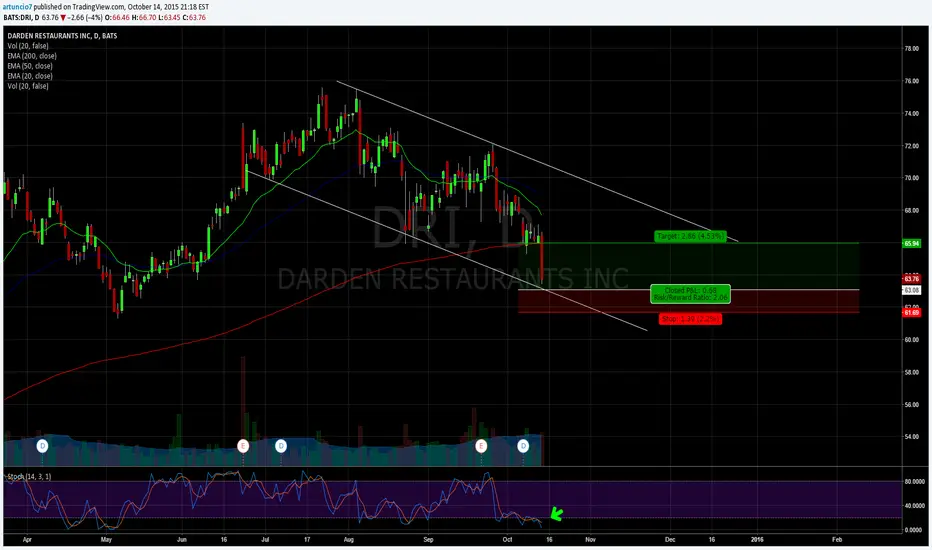Select the green Target: 2.86 (4.53%) label
Image resolution: width=932 pixels, height=550 pixels.
click(x=690, y=236)
